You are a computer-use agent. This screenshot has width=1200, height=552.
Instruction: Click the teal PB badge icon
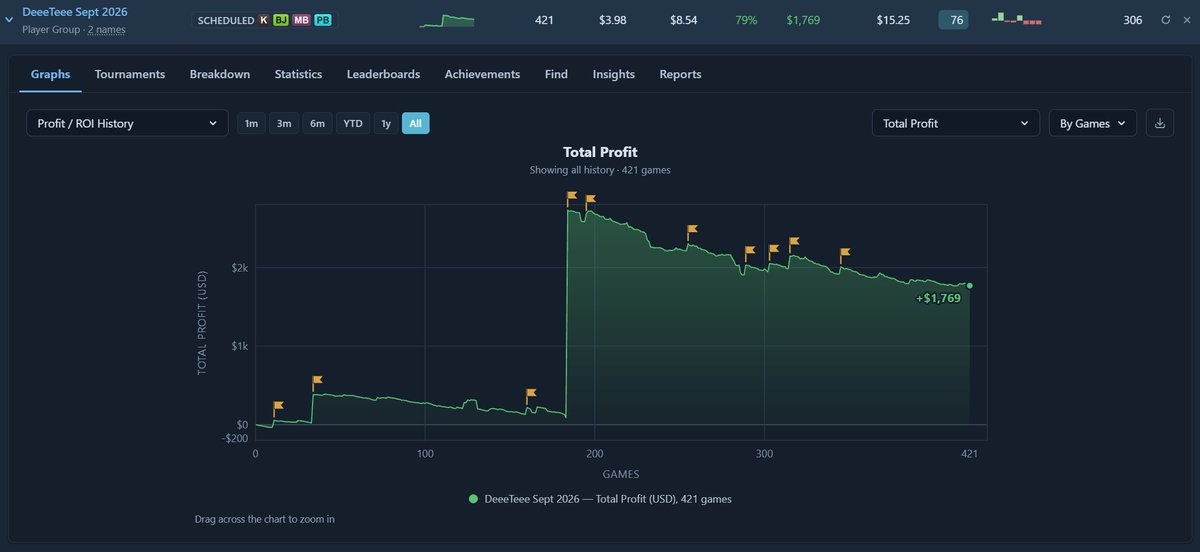(323, 20)
